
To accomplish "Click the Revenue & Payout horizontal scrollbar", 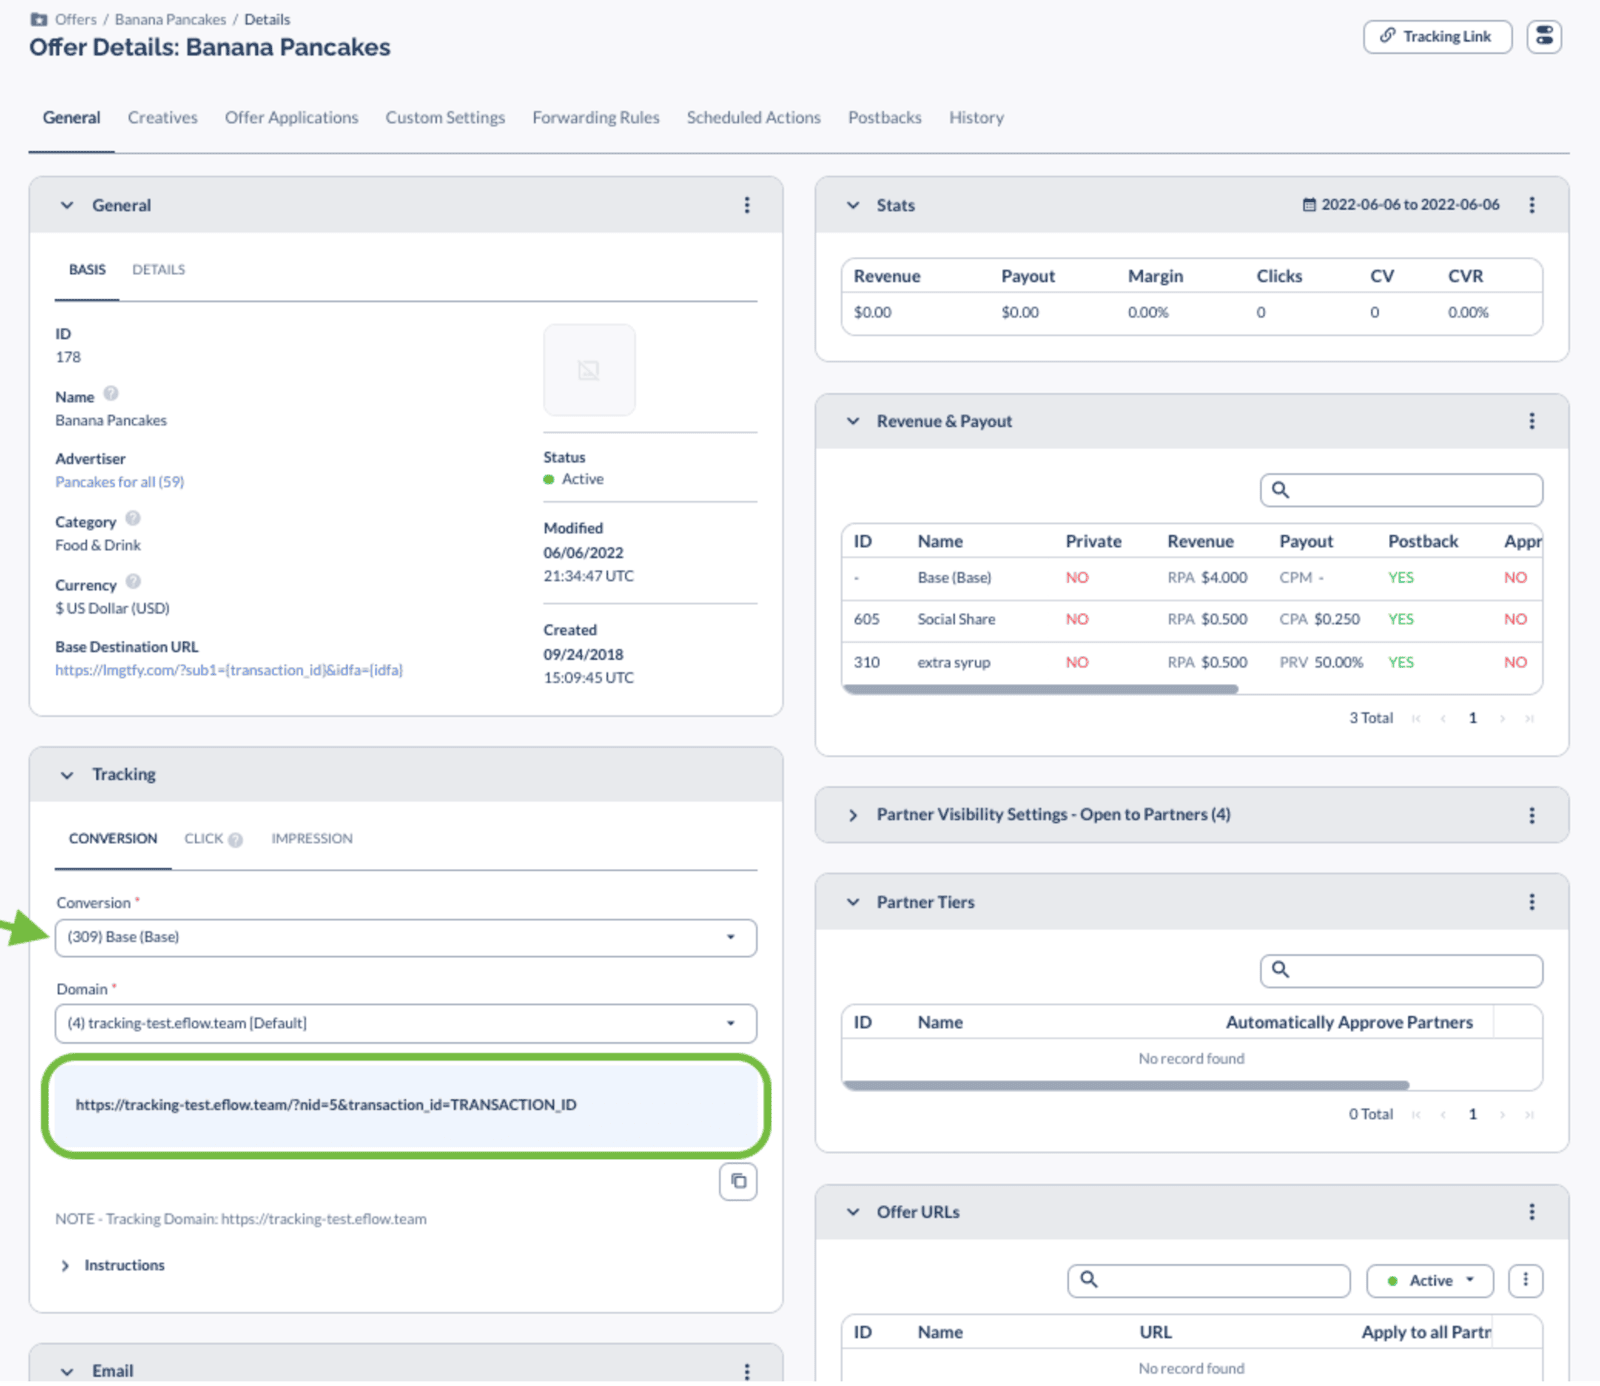I will (1040, 689).
